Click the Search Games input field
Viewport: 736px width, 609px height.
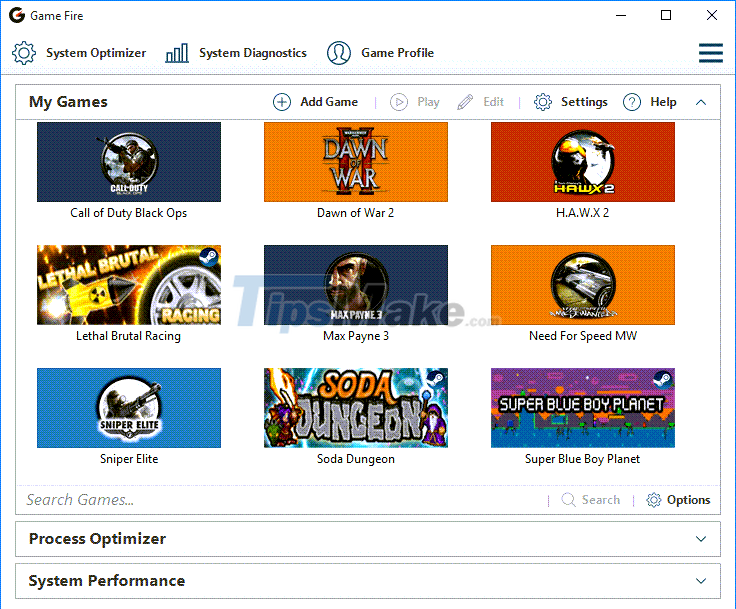click(x=282, y=500)
